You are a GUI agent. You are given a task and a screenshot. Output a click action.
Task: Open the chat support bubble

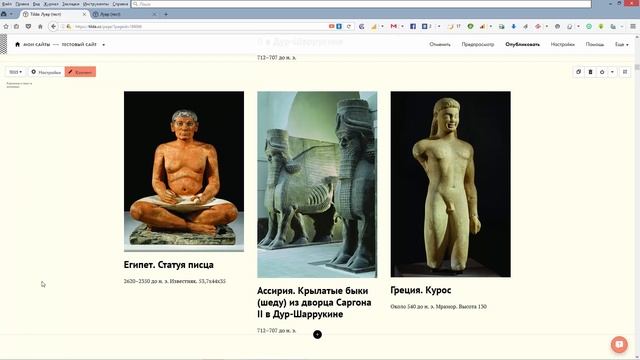[619, 344]
